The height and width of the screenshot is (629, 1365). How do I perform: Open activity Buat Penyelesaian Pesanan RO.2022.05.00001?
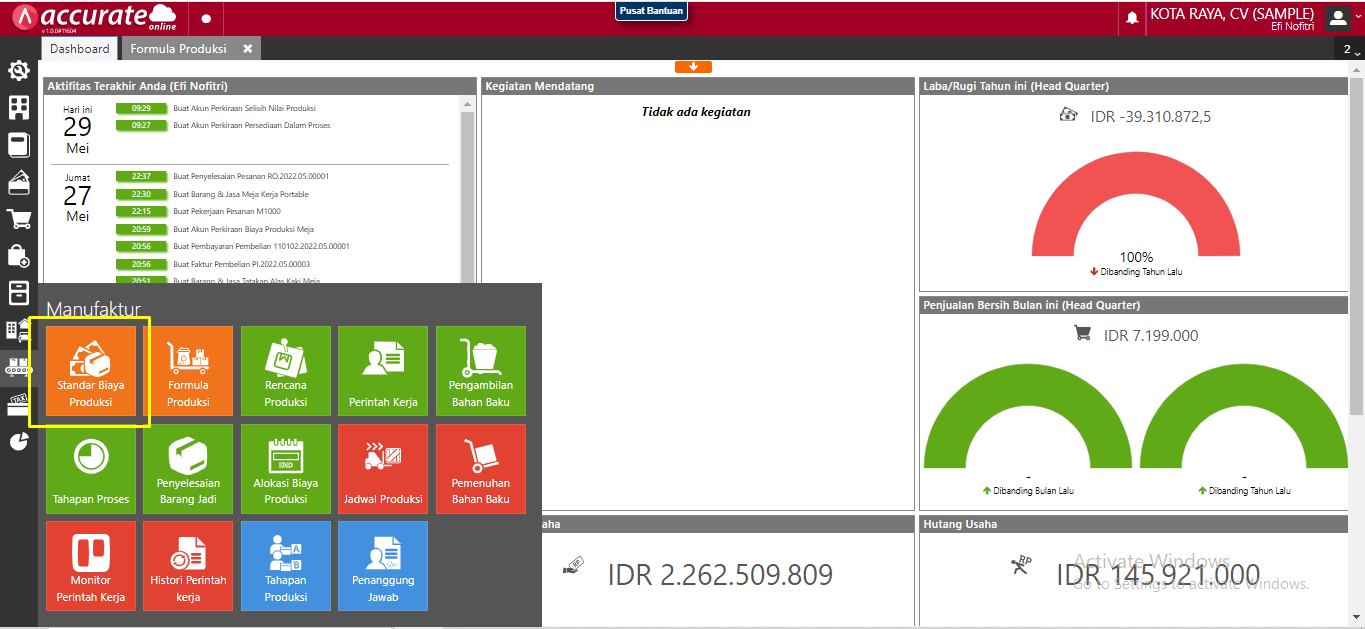(x=251, y=176)
